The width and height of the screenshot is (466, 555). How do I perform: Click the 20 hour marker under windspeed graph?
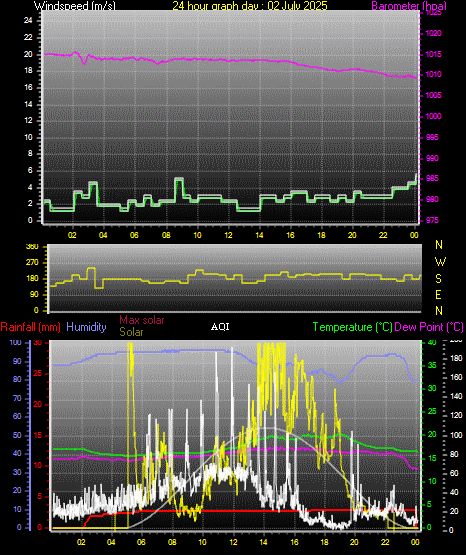pyautogui.click(x=352, y=235)
